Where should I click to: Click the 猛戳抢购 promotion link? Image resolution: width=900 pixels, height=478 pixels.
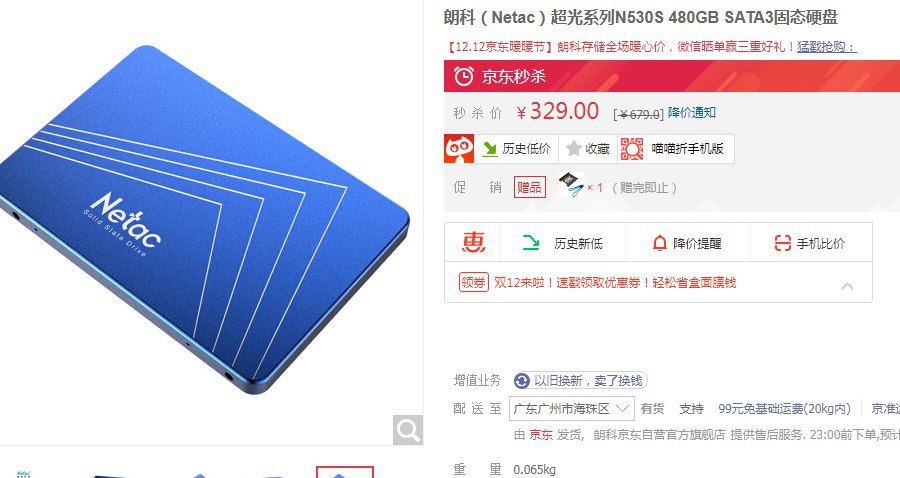pyautogui.click(x=827, y=46)
